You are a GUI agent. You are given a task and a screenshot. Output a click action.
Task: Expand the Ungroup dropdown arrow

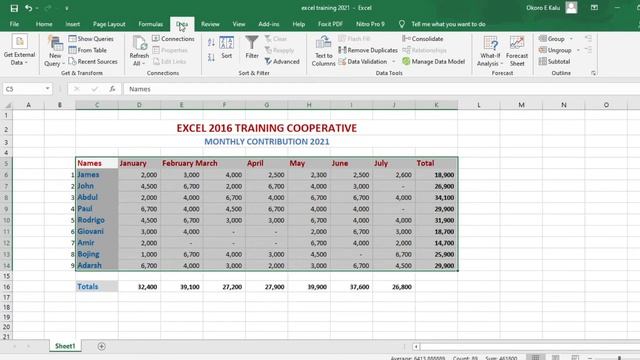[x=578, y=50]
